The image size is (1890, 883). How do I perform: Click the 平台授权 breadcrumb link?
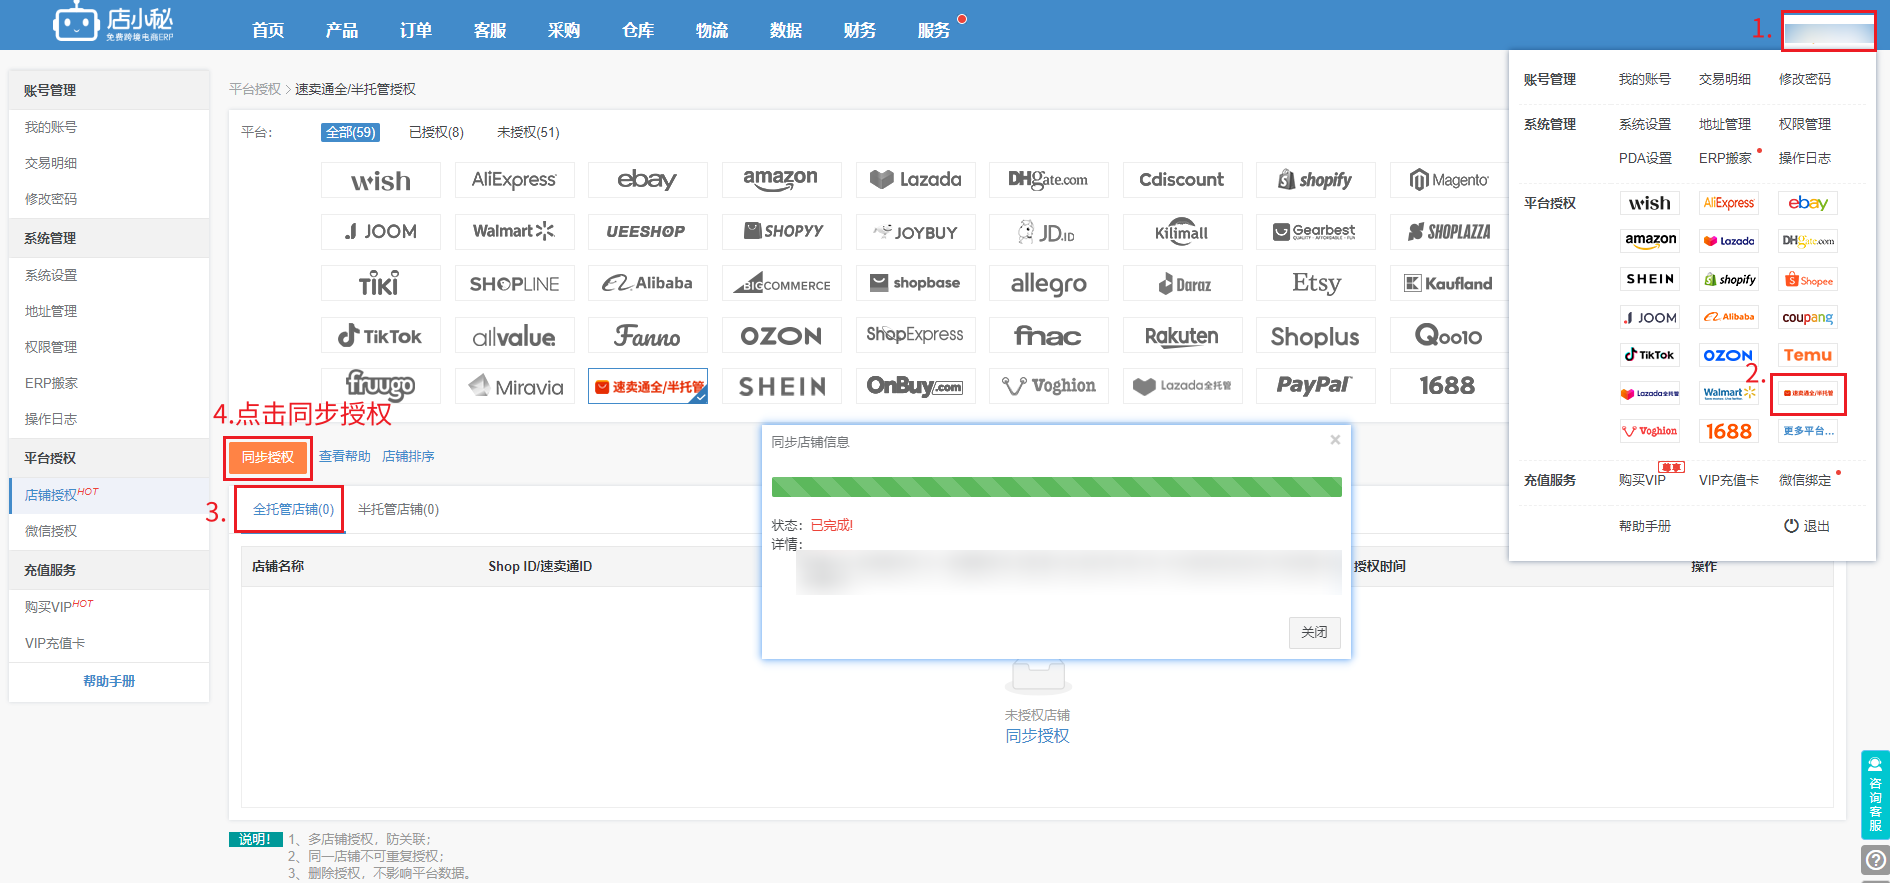[255, 89]
